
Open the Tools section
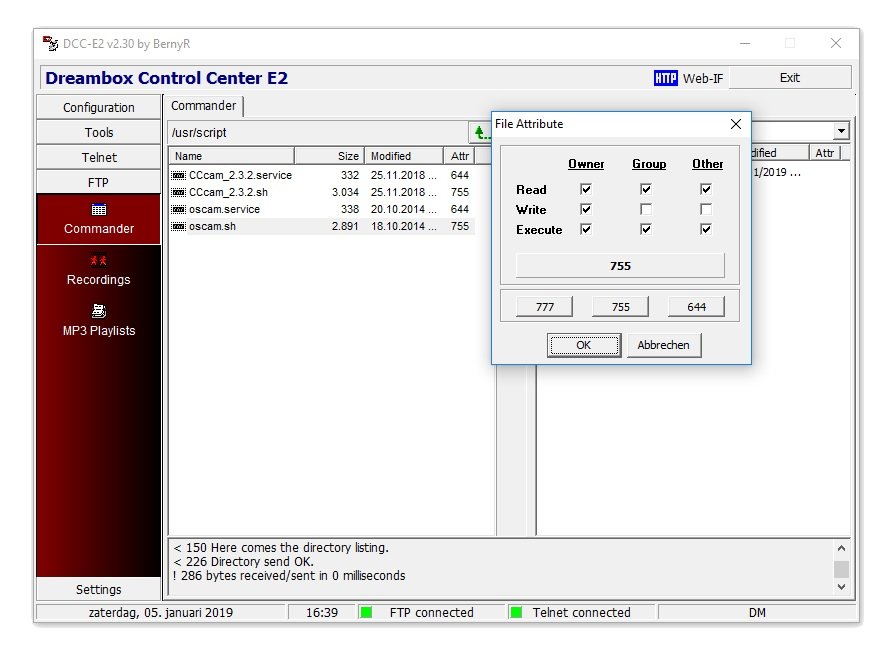point(98,133)
